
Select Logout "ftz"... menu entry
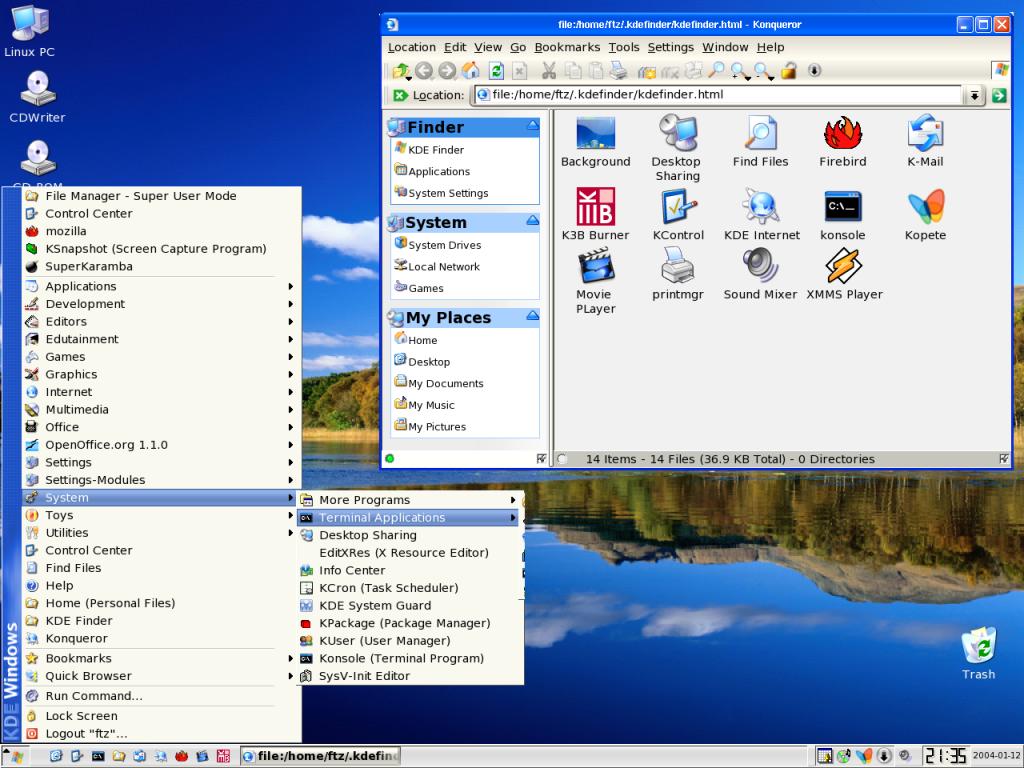pyautogui.click(x=161, y=733)
